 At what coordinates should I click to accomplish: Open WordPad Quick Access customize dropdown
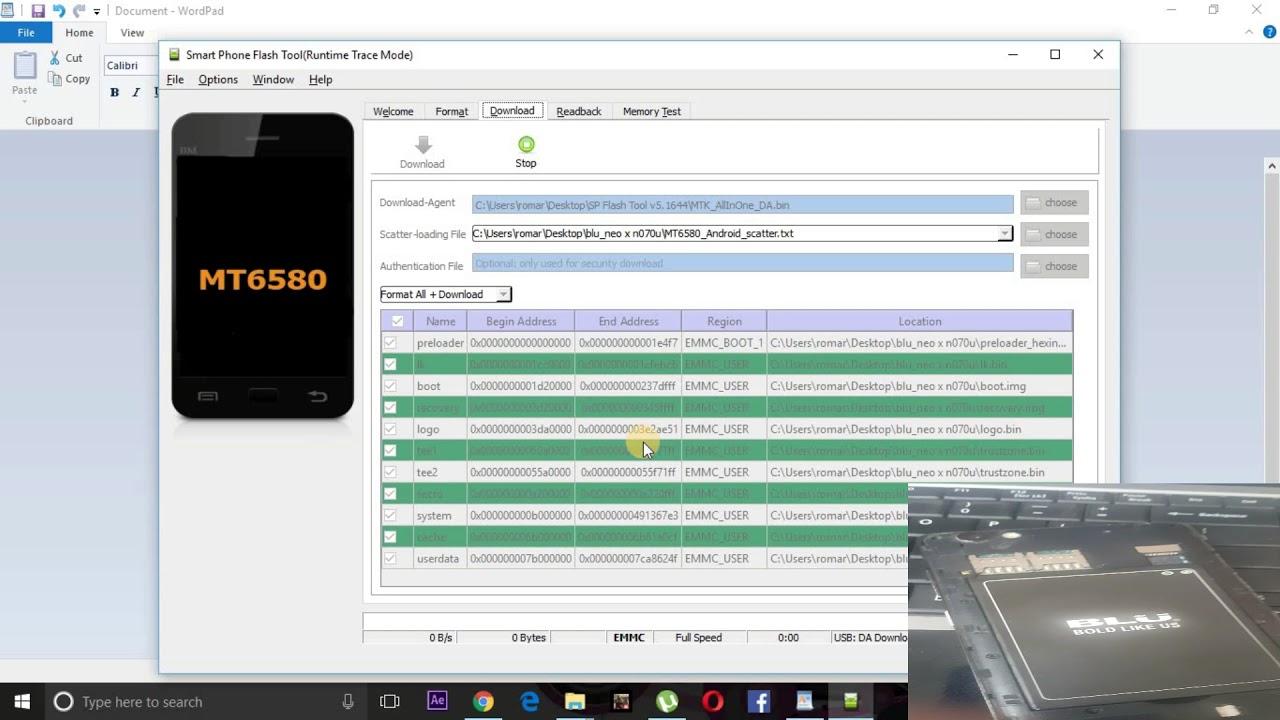point(97,11)
